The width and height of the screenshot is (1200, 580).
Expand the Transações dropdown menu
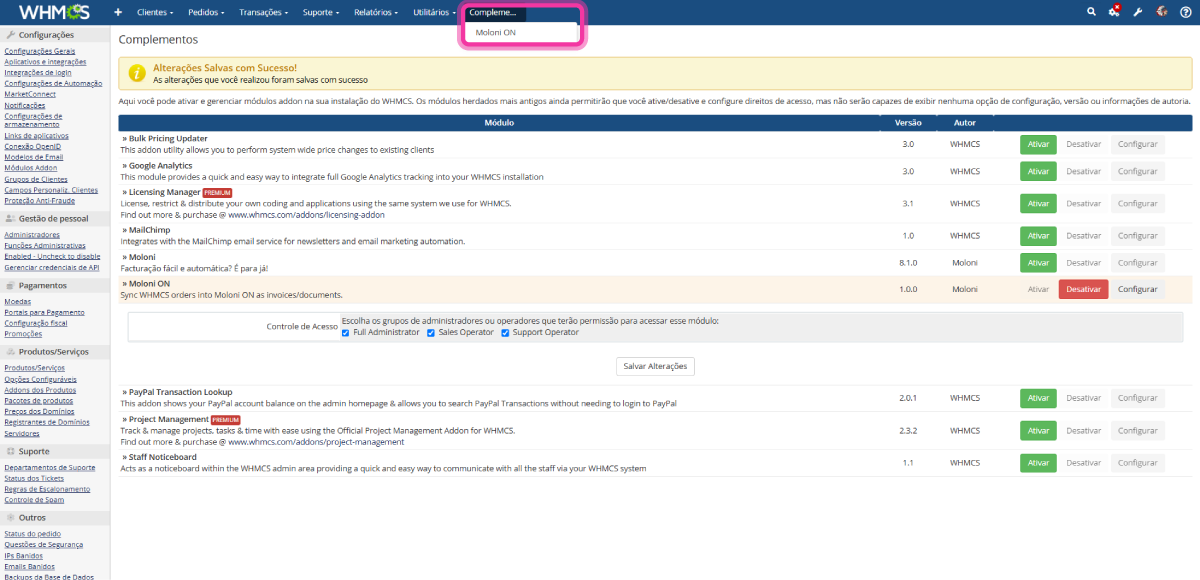(x=263, y=12)
